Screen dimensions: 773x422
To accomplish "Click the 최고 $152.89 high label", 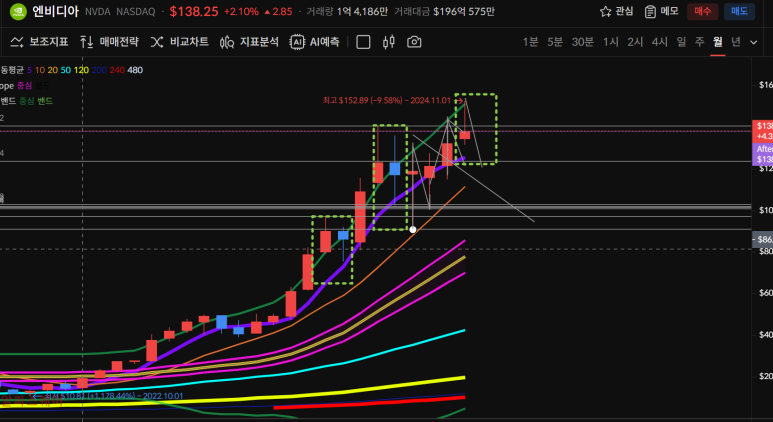I will 386,100.
